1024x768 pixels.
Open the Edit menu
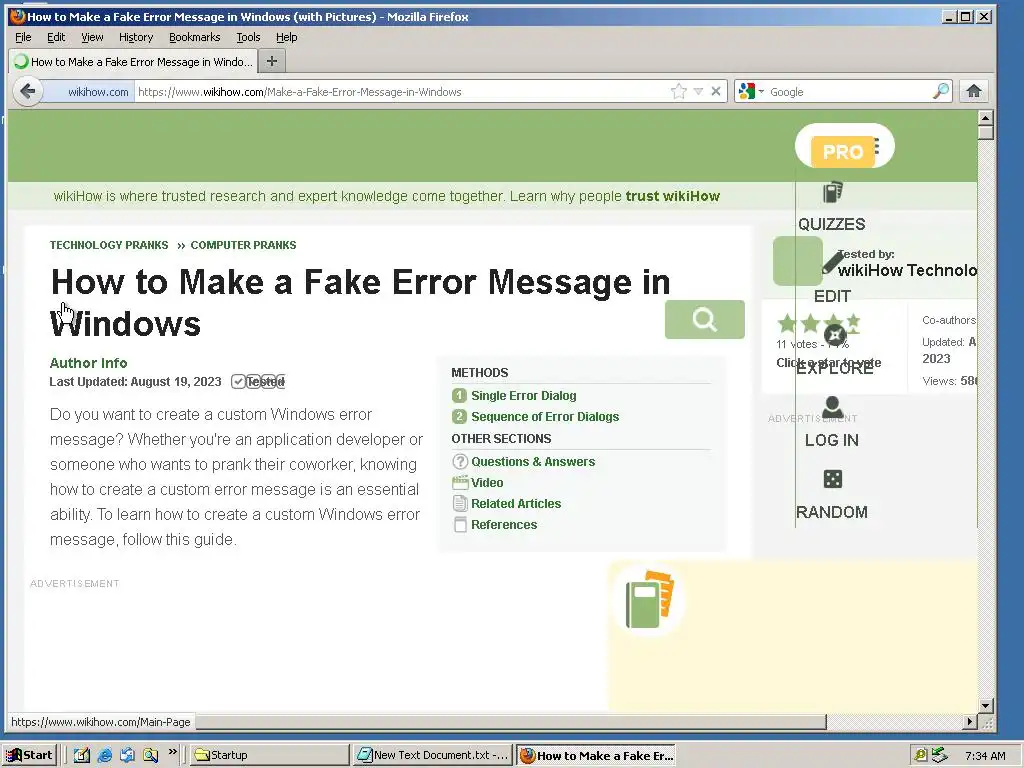[x=56, y=37]
